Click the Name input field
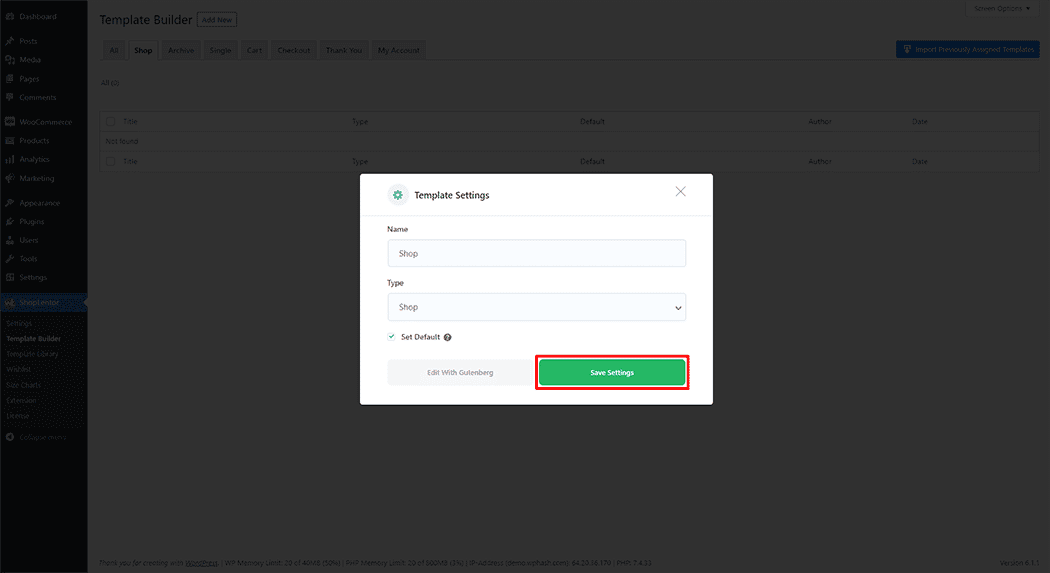1050x573 pixels. (536, 253)
